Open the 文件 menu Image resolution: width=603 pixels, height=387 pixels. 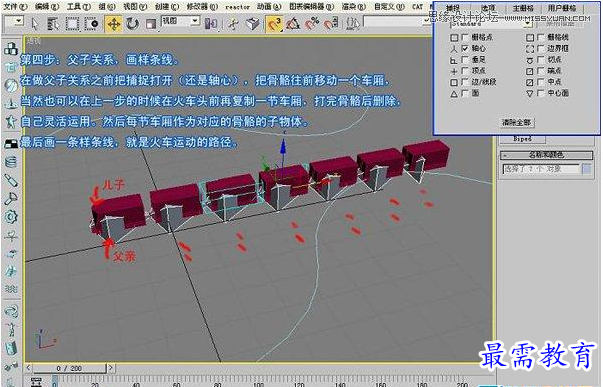pos(15,7)
